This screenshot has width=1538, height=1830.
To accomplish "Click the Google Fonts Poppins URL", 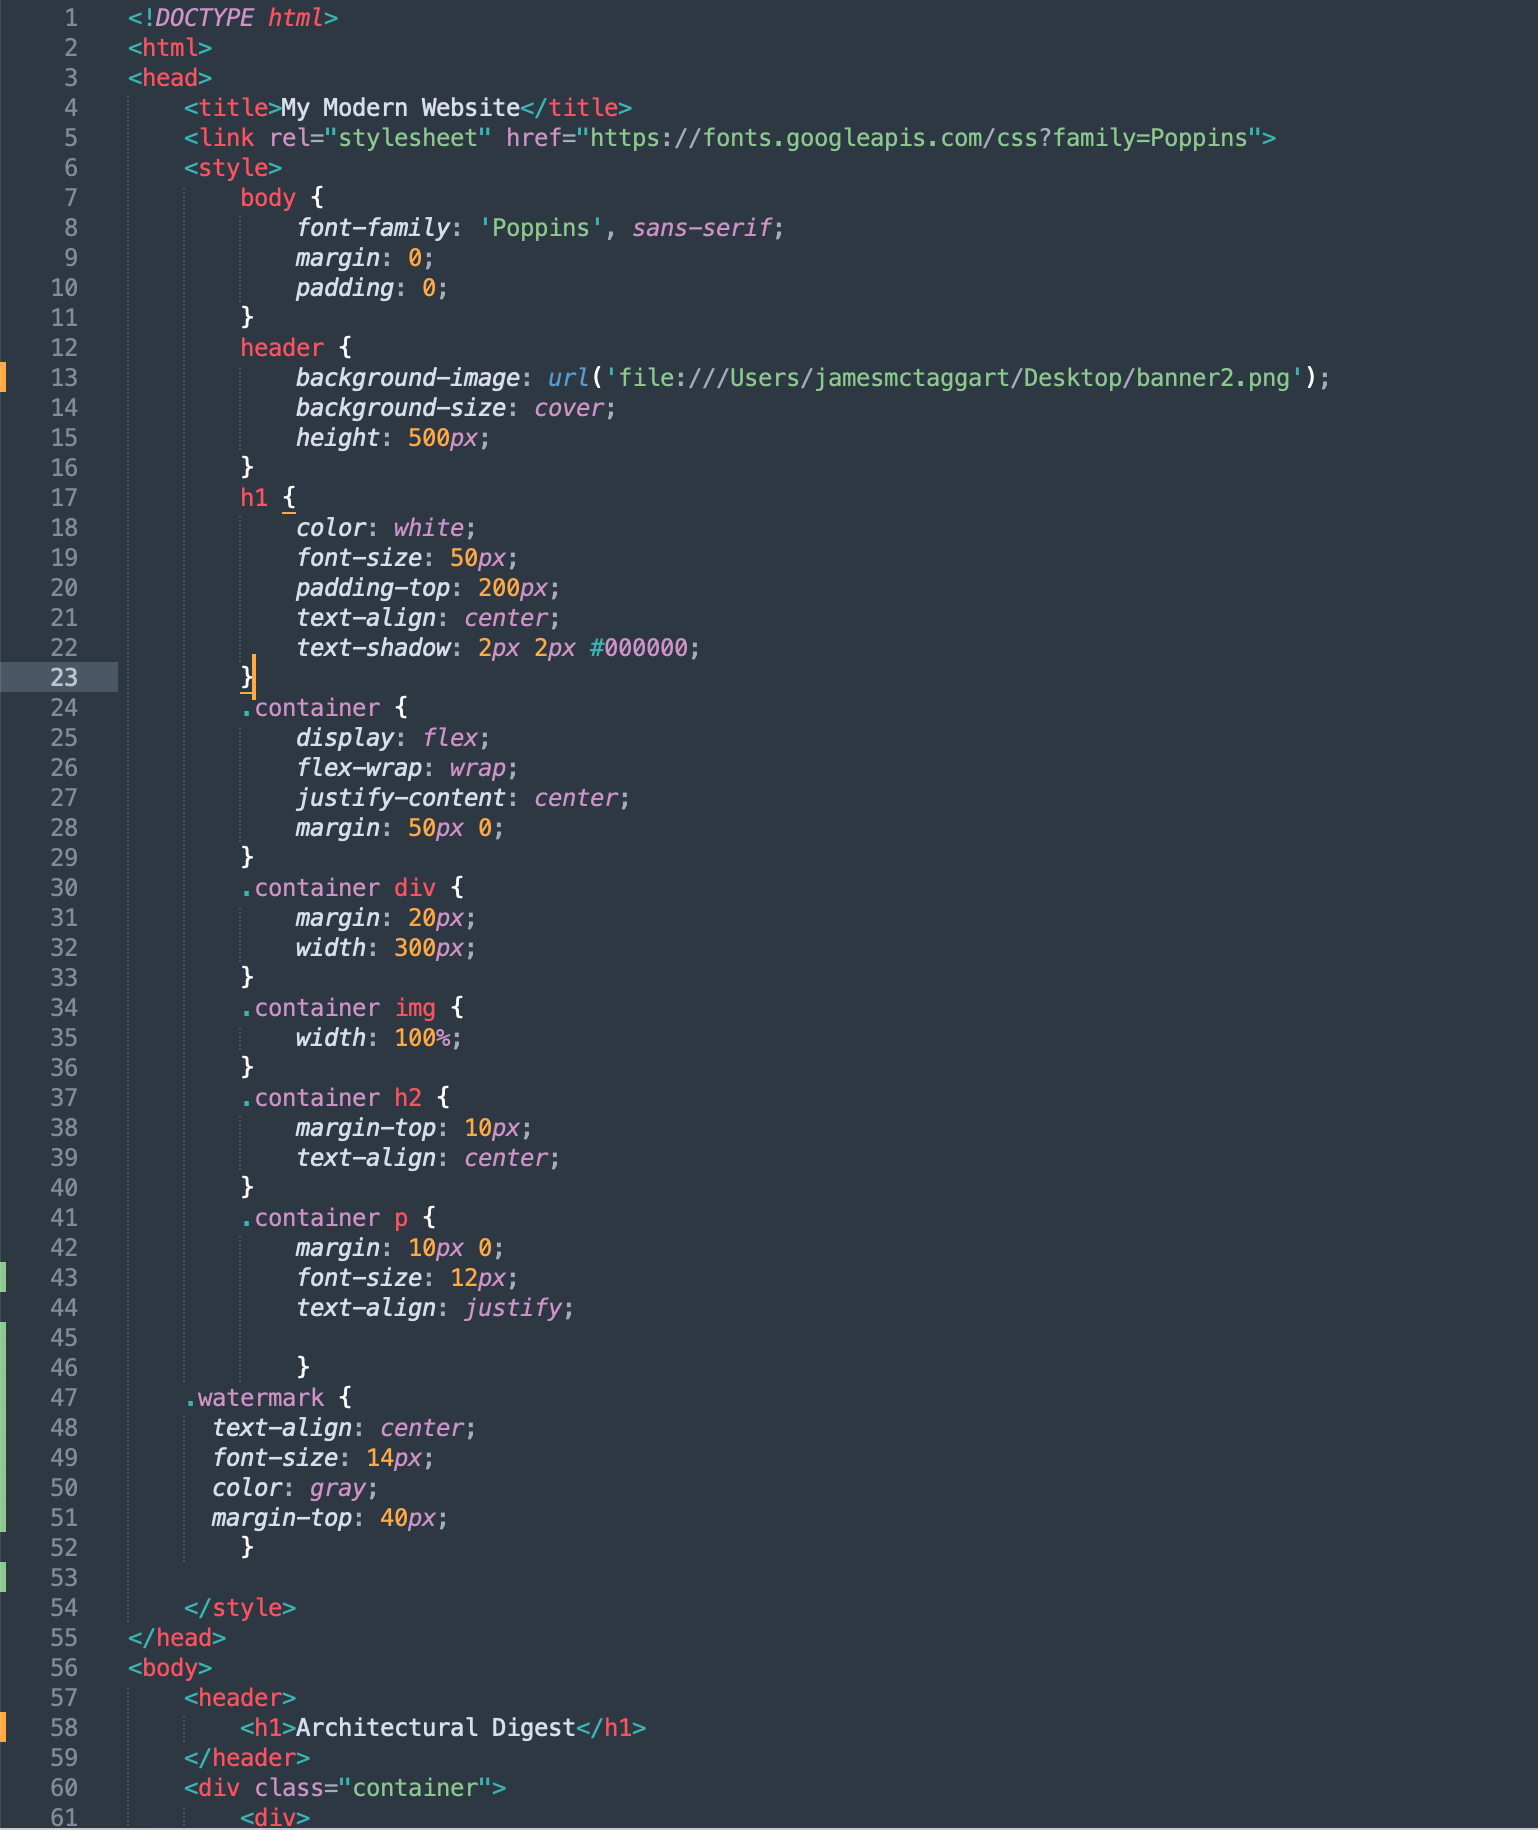I will (x=919, y=137).
